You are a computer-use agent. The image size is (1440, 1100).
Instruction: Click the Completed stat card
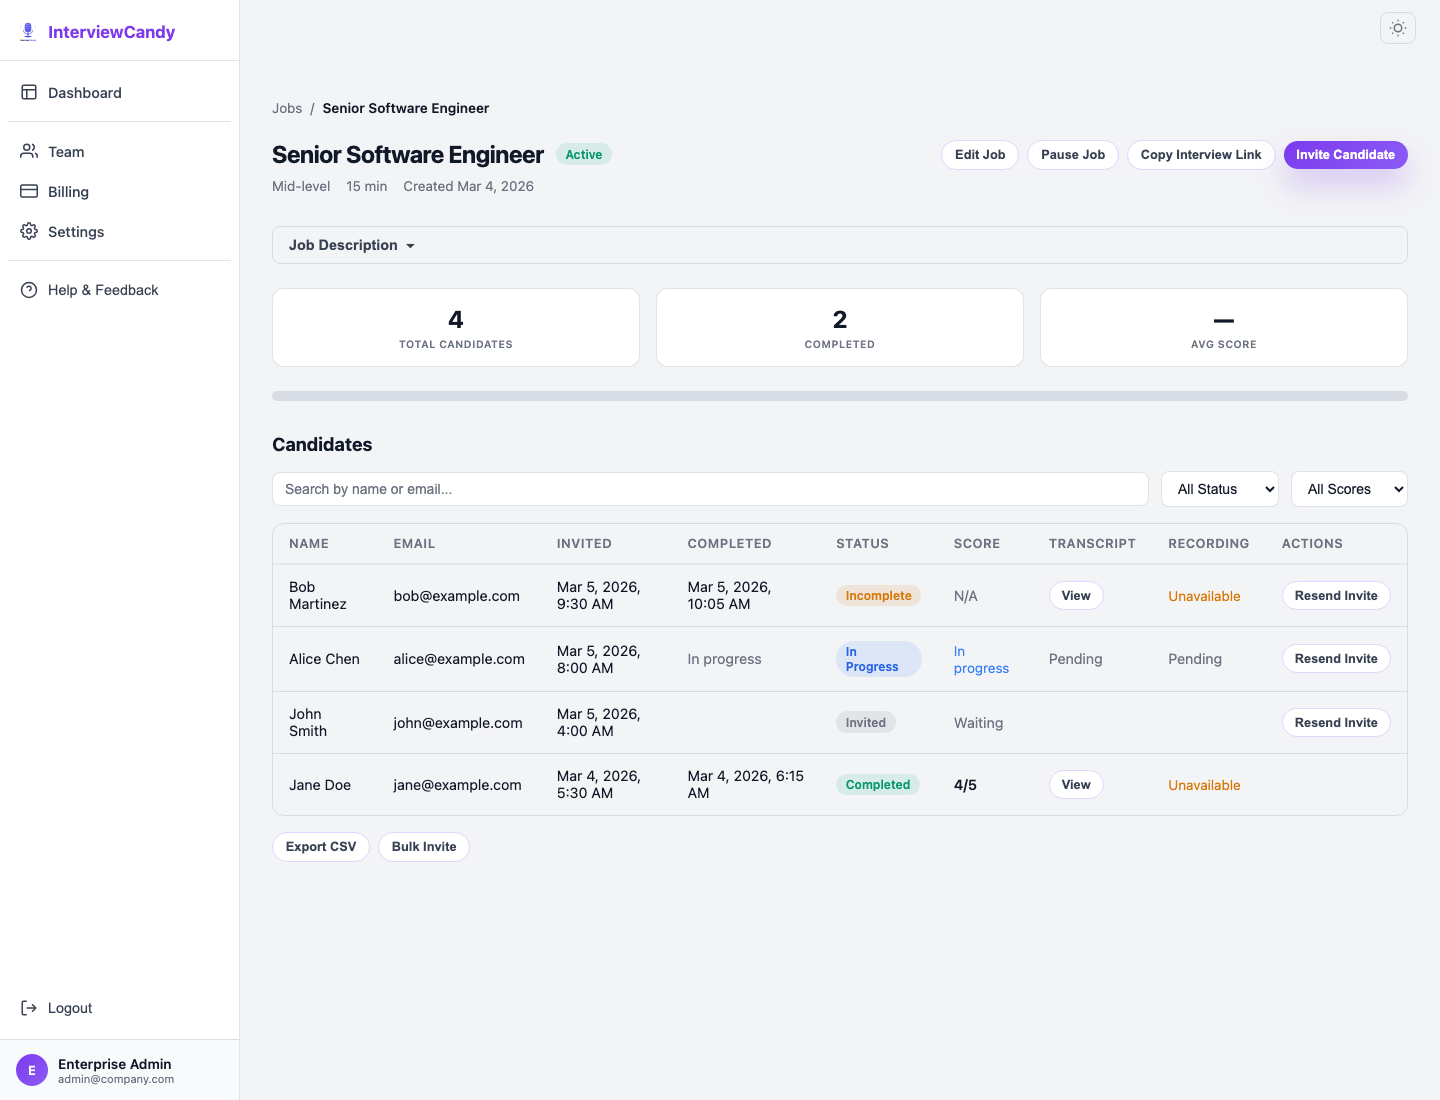click(840, 328)
